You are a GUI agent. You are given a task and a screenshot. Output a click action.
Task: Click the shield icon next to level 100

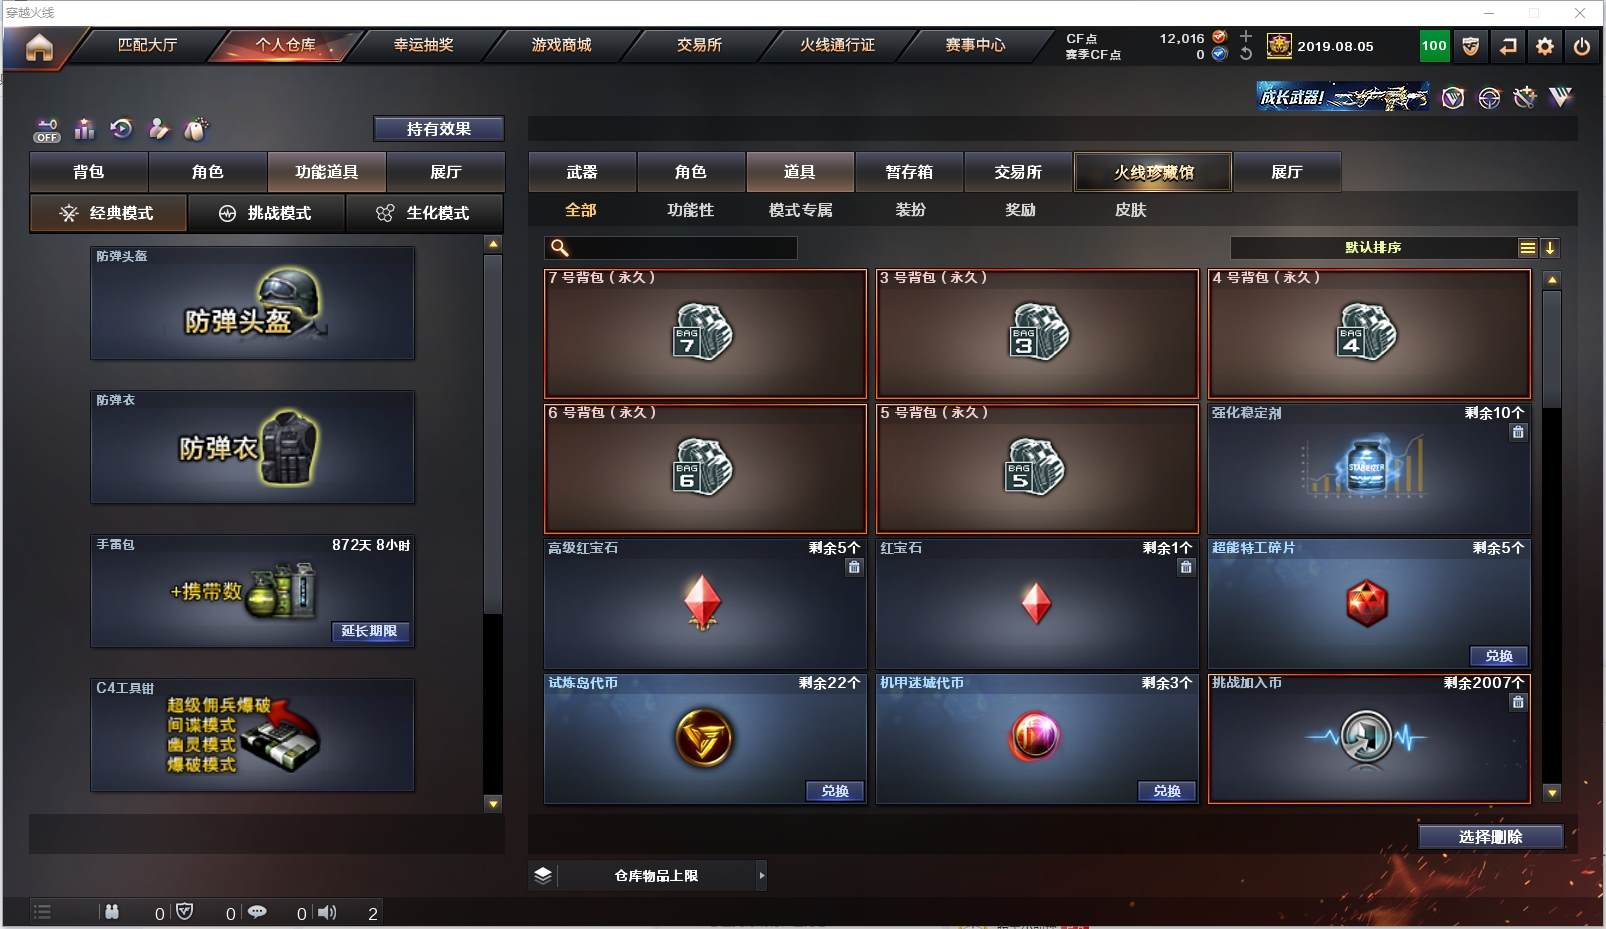pyautogui.click(x=1471, y=46)
